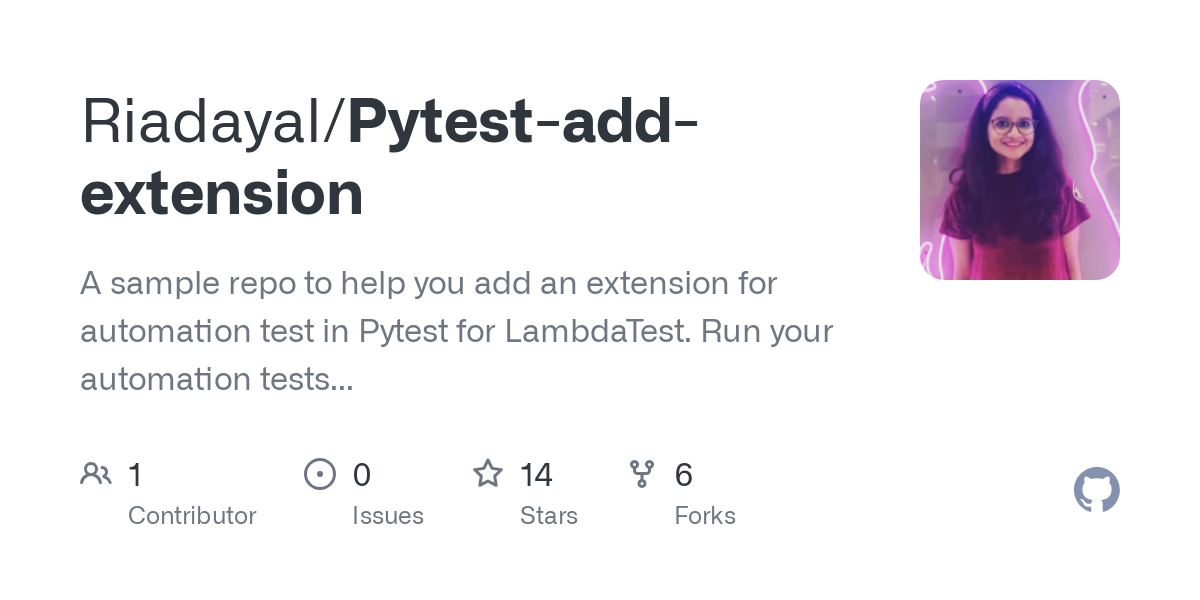Click the Stars label
Screen dimensions: 1200x600
pos(549,516)
